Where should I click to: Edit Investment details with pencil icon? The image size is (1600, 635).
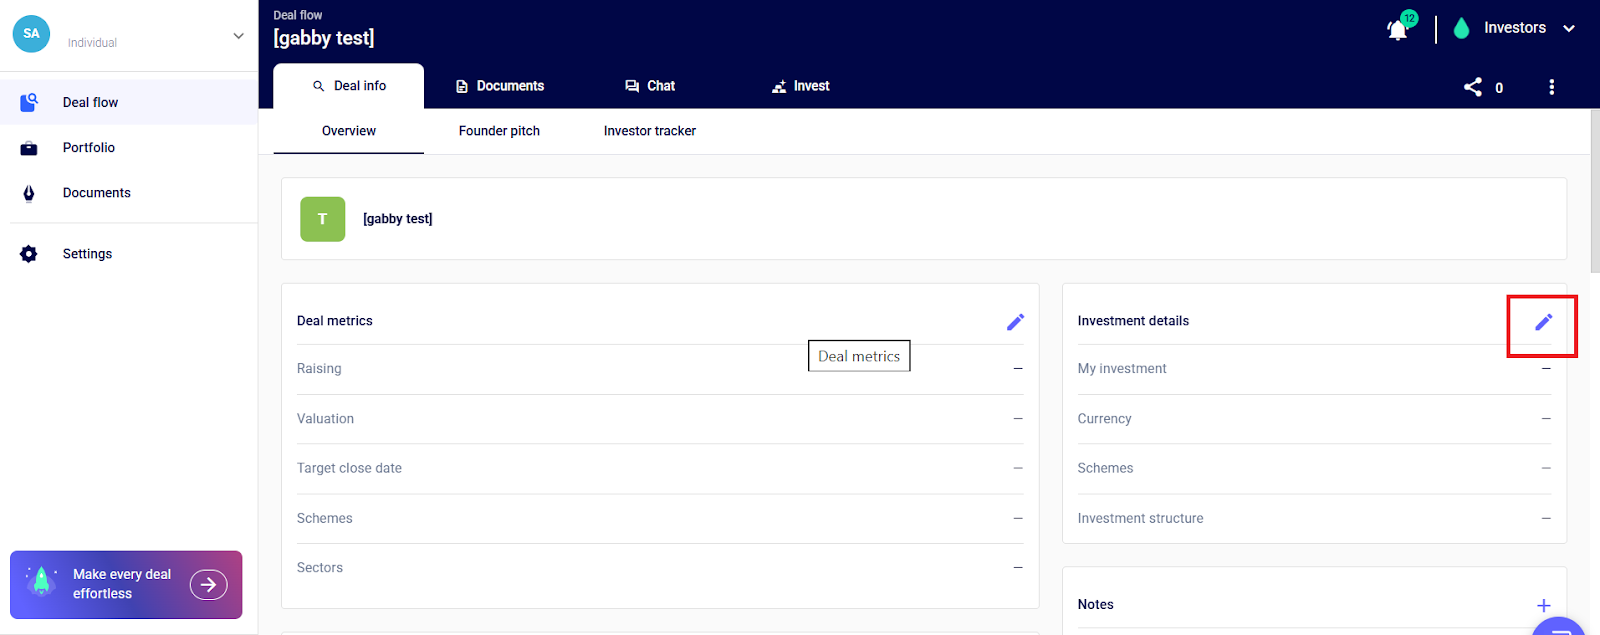[x=1543, y=322]
